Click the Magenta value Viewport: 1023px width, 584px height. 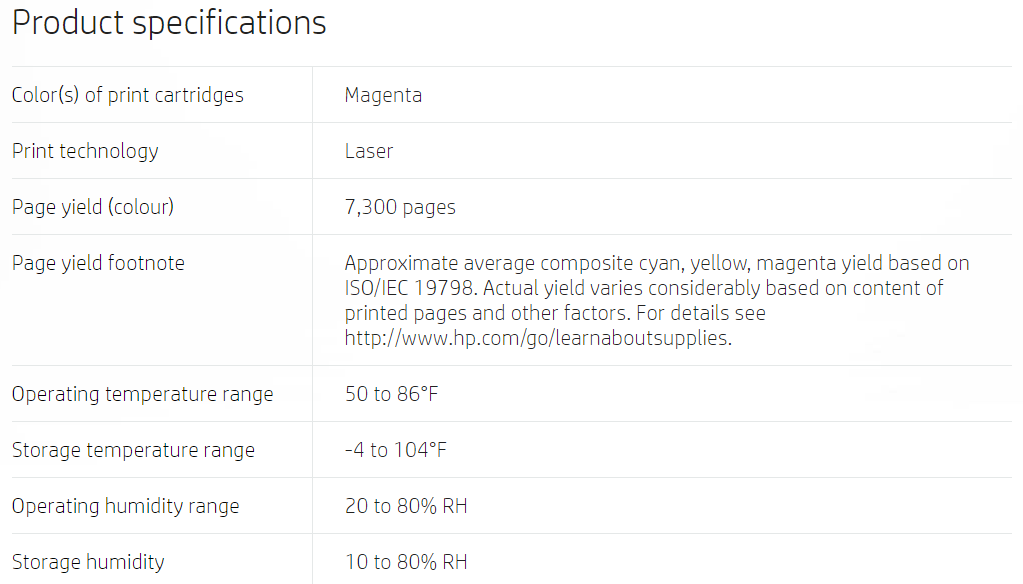383,95
